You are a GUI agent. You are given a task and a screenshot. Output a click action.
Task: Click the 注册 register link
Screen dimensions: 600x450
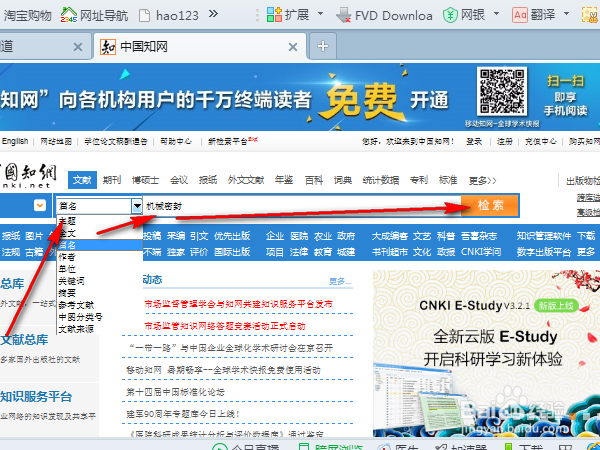pyautogui.click(x=505, y=142)
